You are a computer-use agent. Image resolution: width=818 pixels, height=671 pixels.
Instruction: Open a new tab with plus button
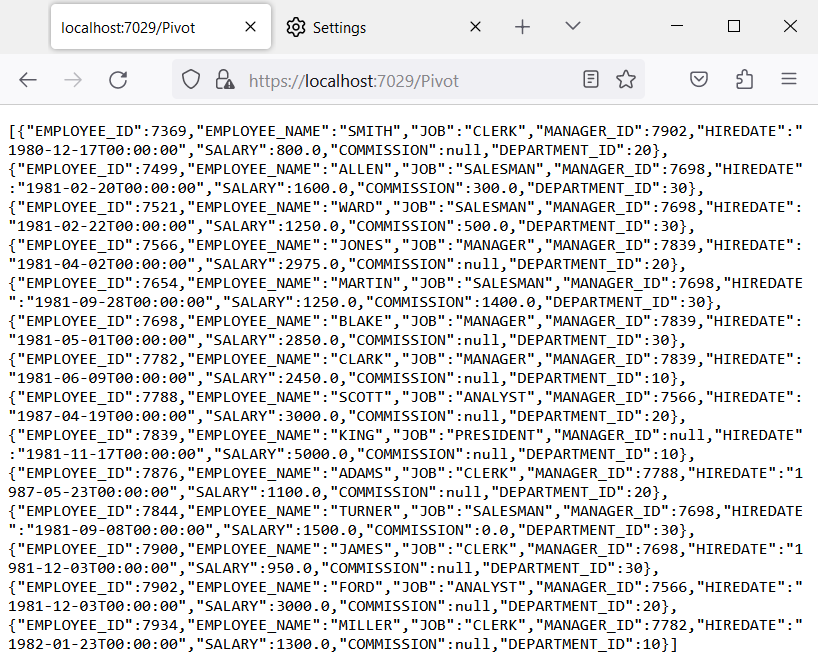[x=522, y=27]
